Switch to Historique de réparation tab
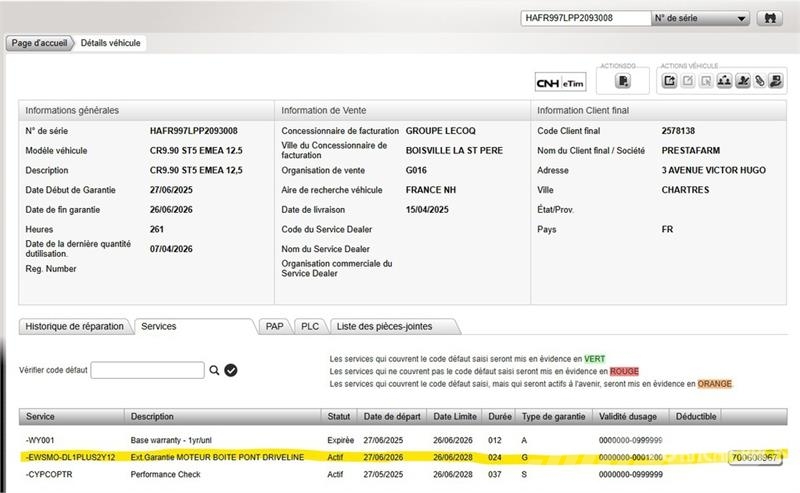 coord(75,326)
